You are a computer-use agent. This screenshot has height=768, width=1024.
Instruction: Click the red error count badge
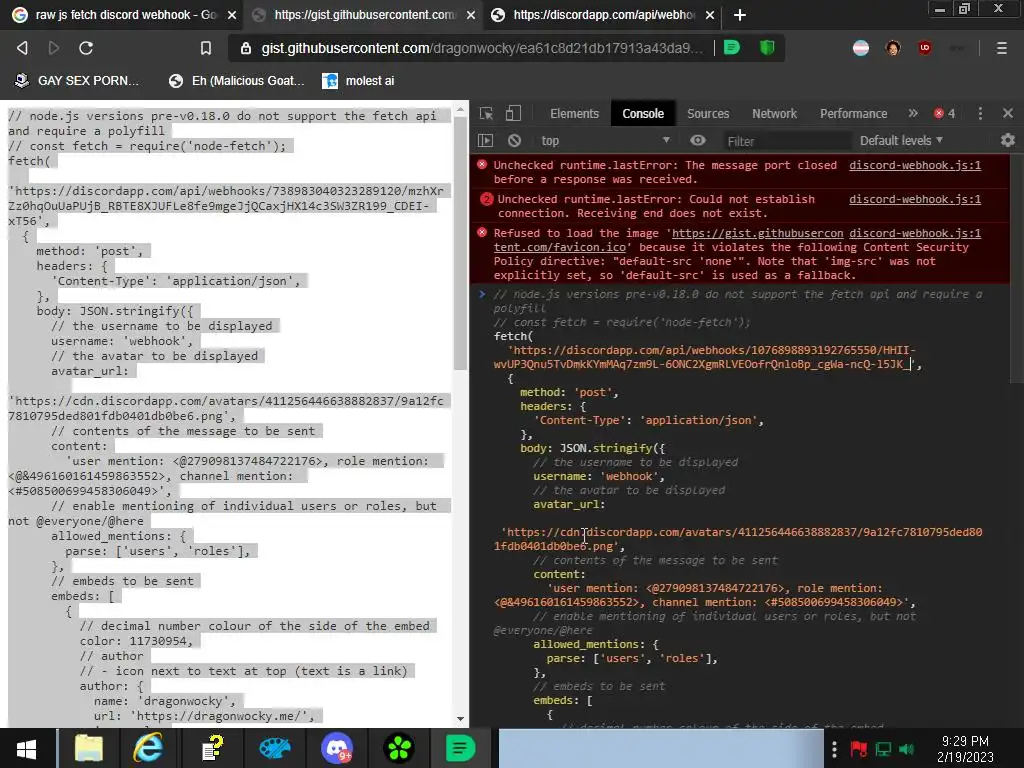pos(944,114)
